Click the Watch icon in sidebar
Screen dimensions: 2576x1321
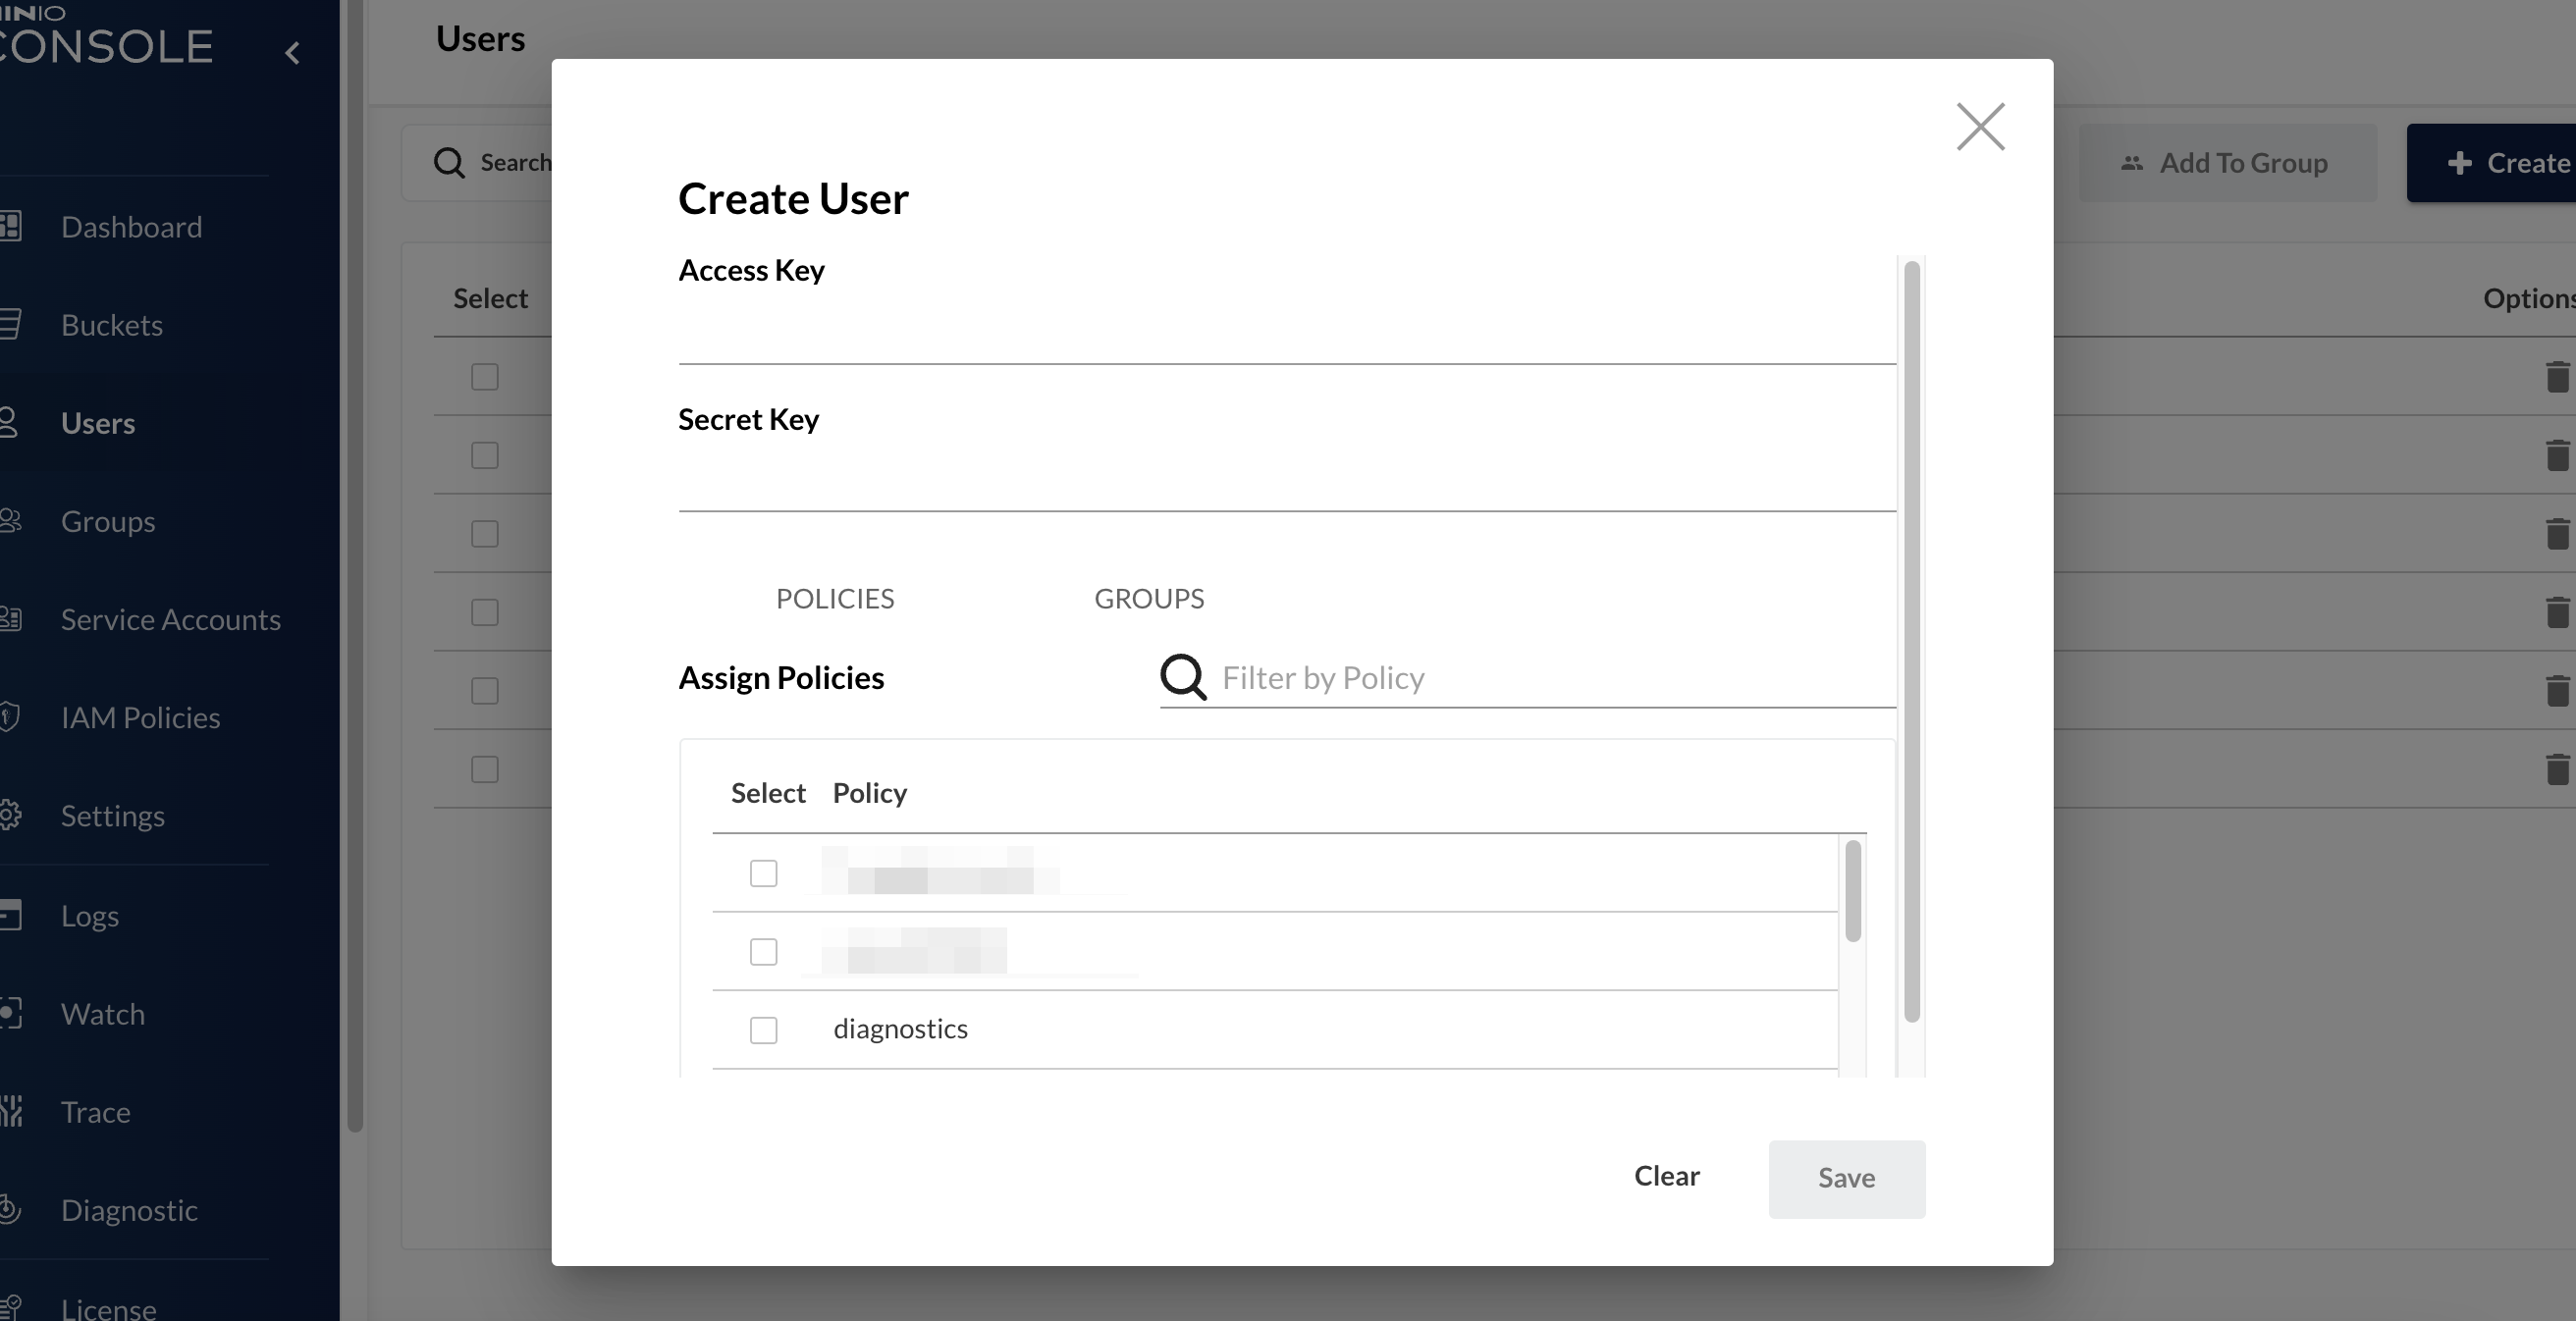click(x=10, y=1013)
